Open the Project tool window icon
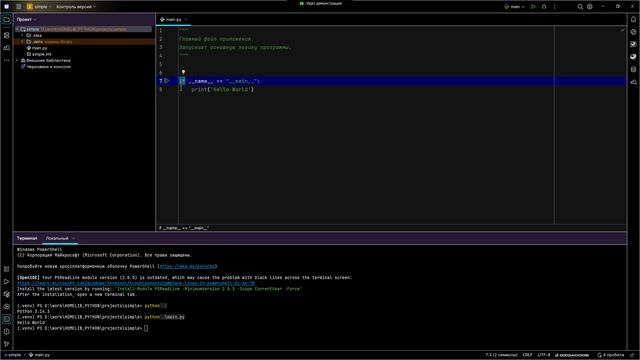Screen dimensions: 640x360 point(7,20)
